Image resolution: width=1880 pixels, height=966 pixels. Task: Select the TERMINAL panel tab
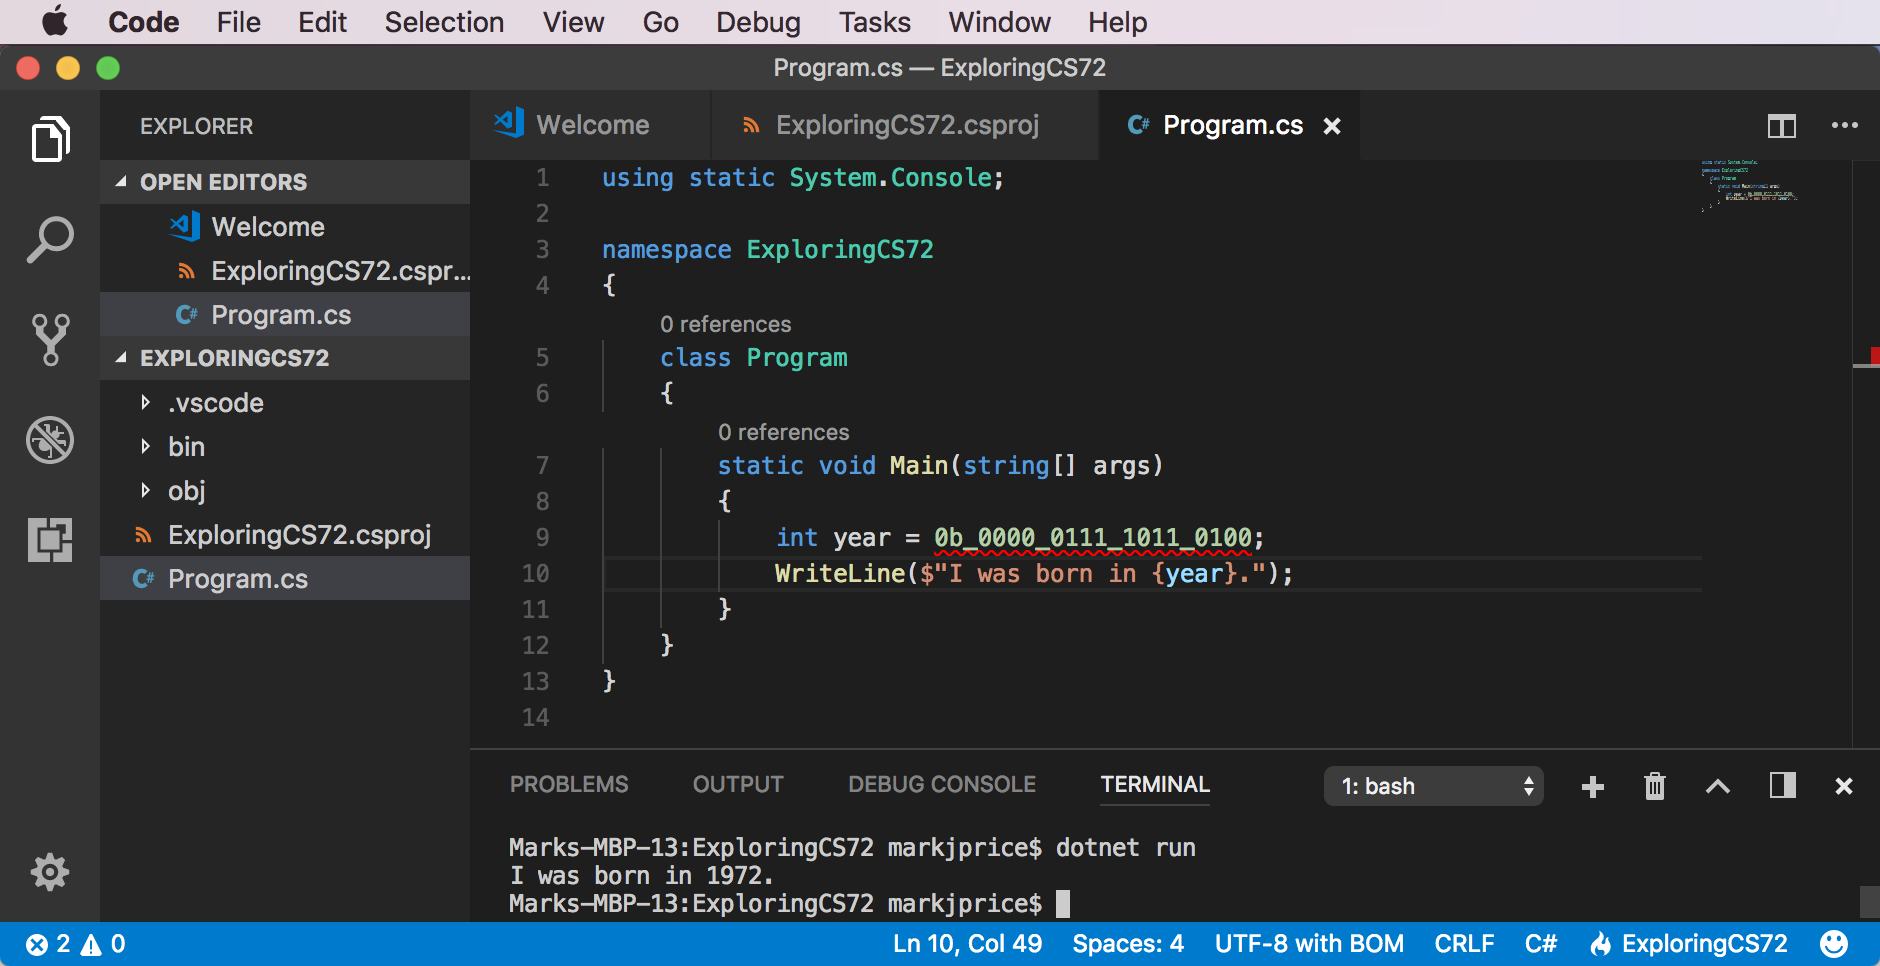[1155, 784]
